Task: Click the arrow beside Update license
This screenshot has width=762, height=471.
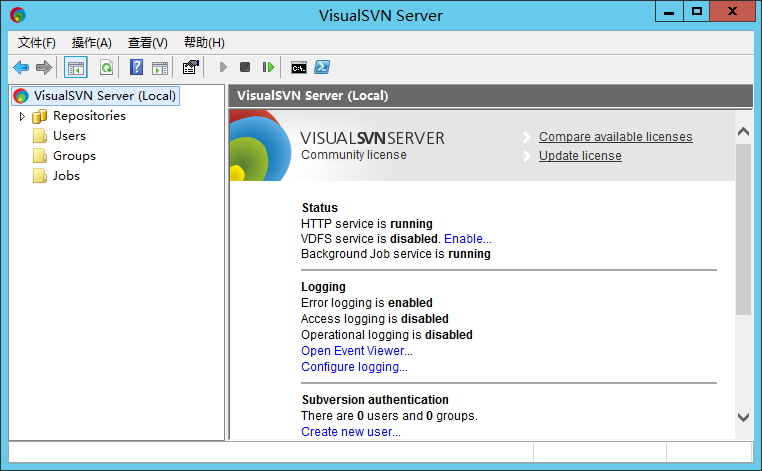Action: [x=527, y=156]
